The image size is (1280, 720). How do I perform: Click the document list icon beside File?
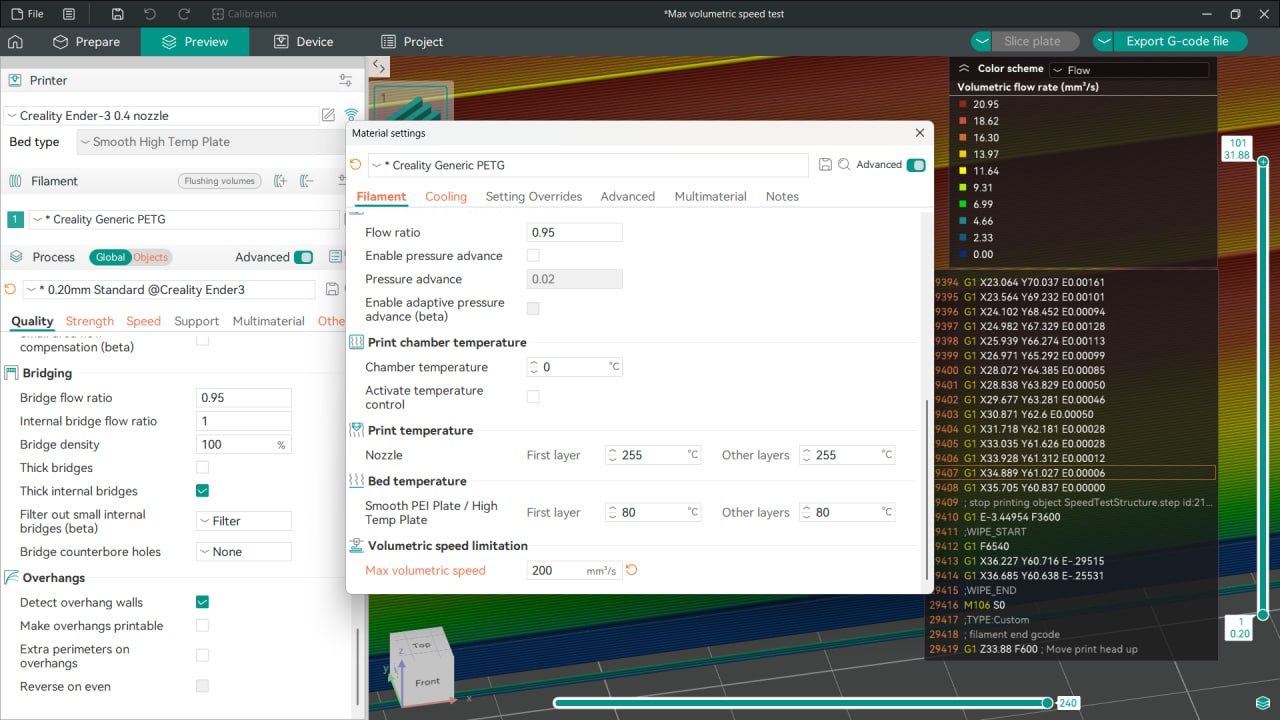click(x=69, y=14)
